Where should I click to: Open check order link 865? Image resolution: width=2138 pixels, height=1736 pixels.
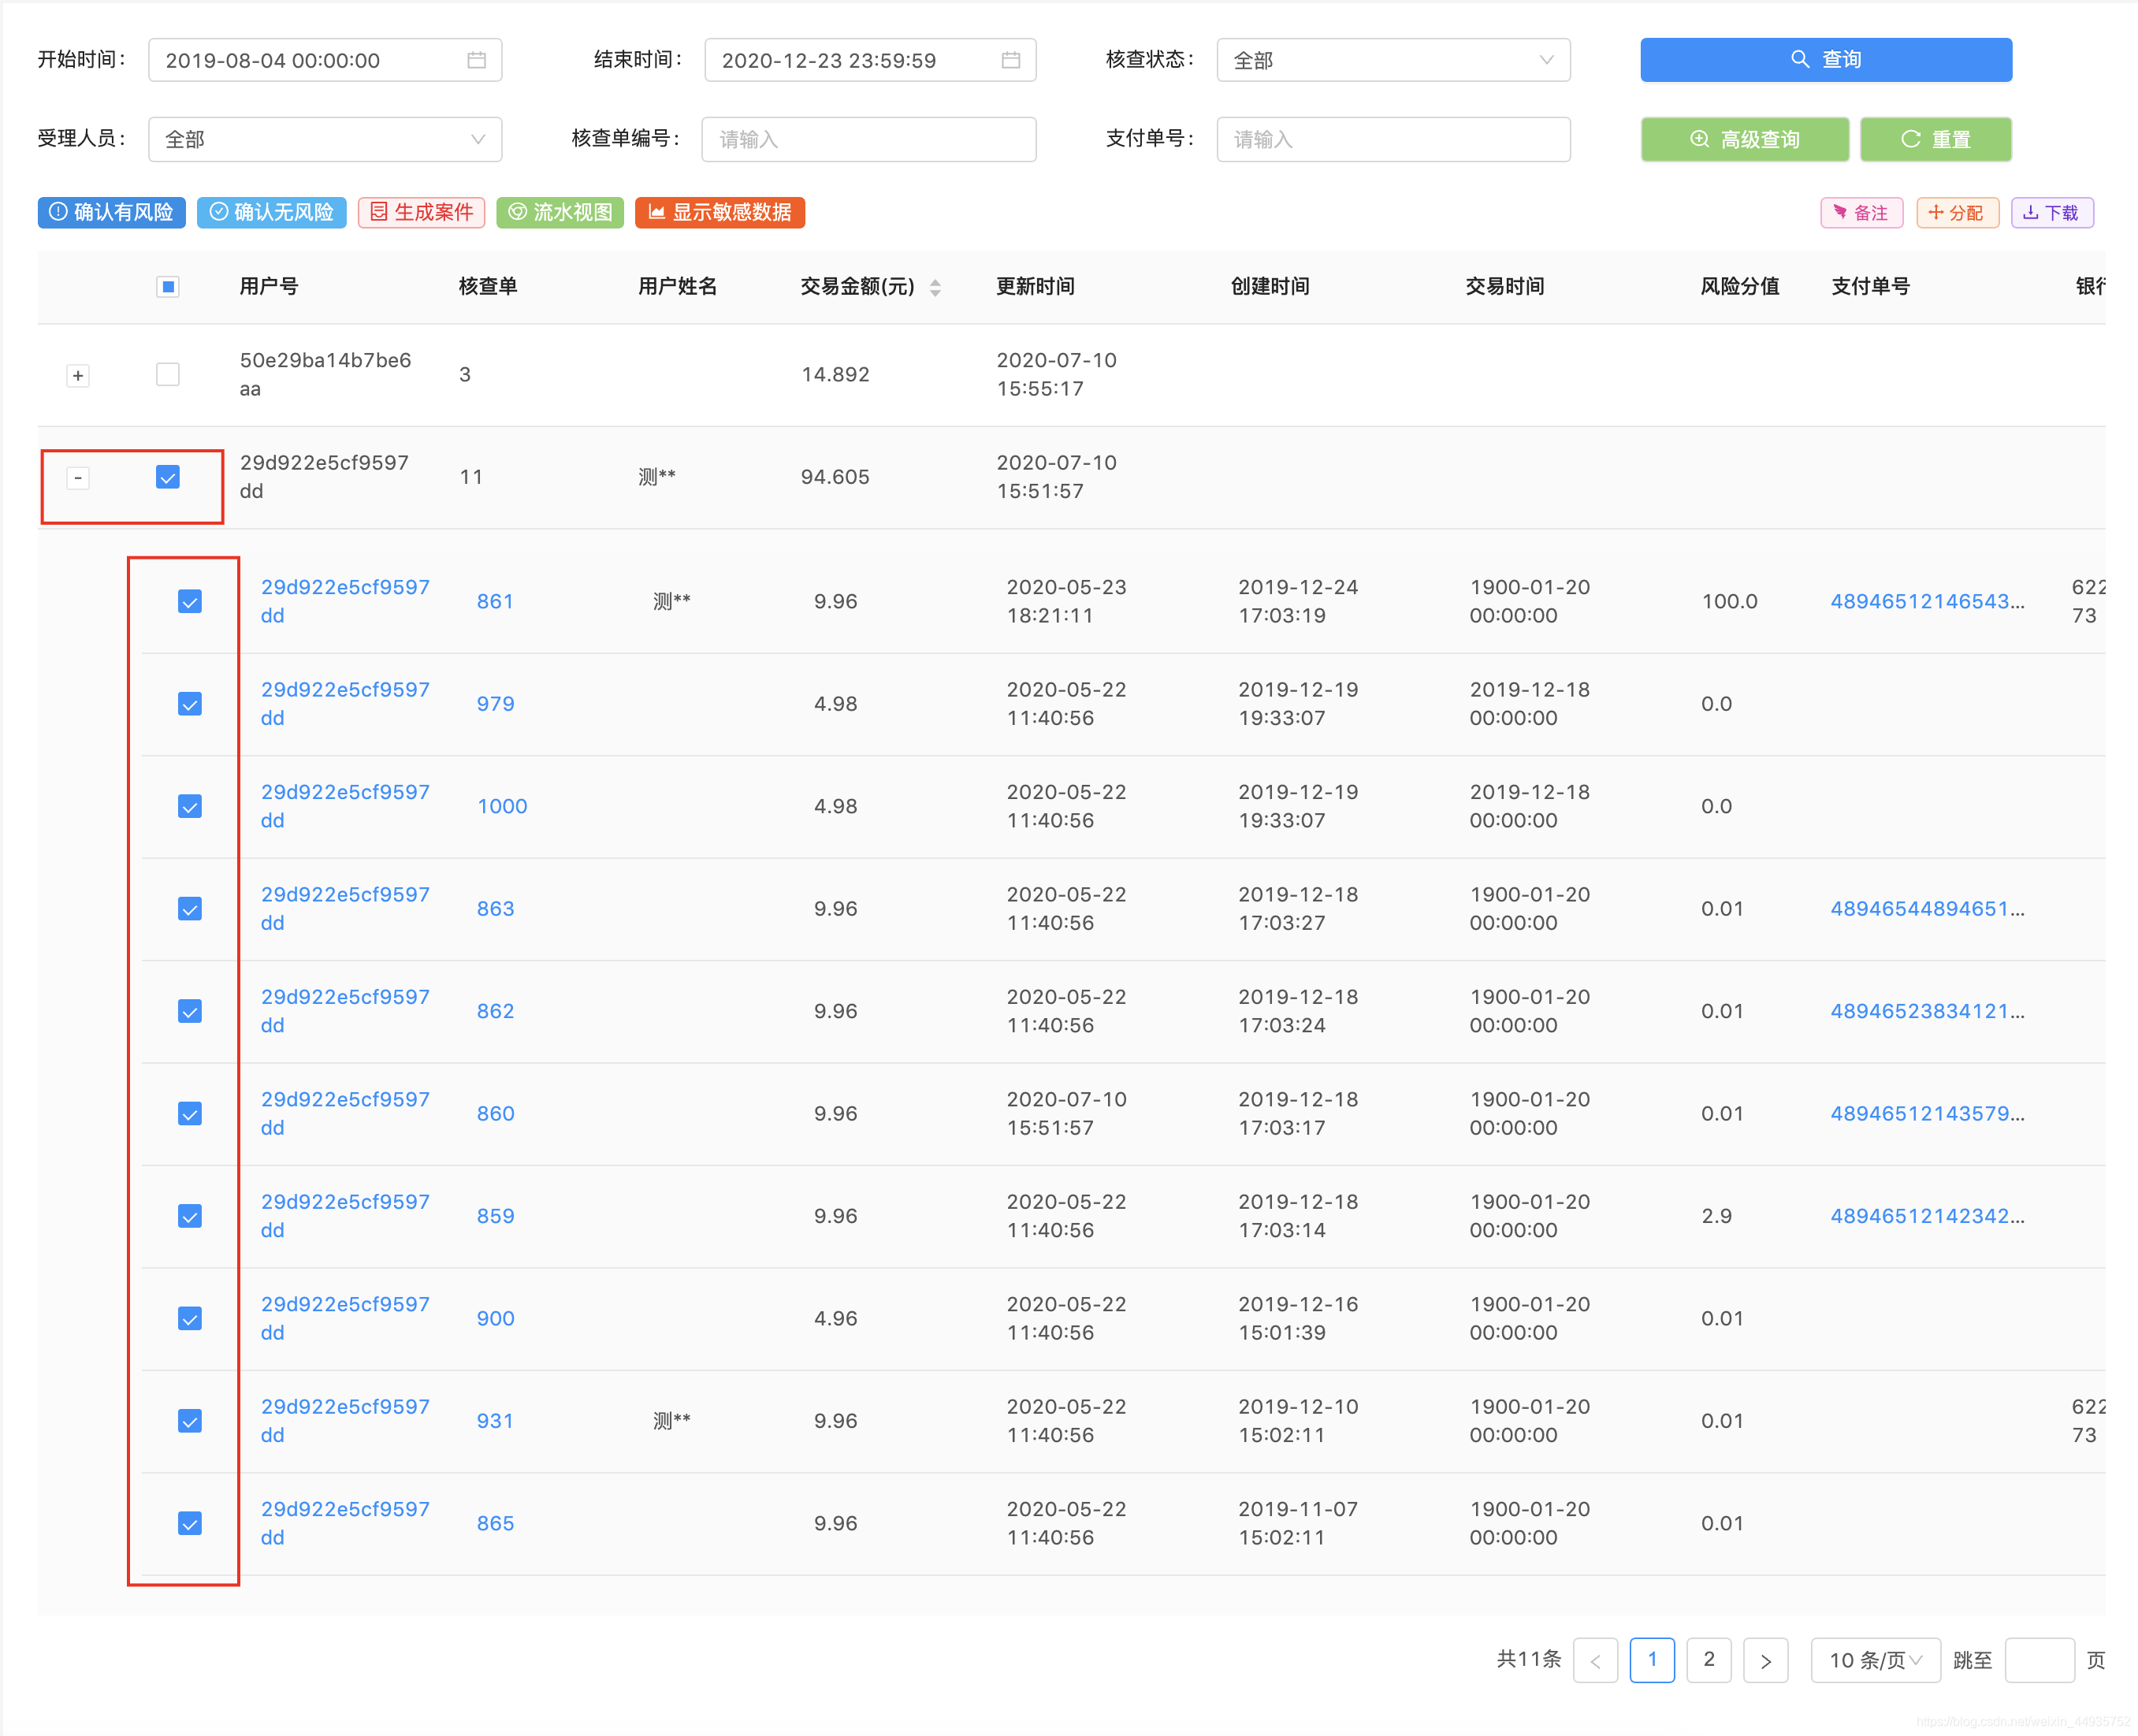[x=495, y=1523]
